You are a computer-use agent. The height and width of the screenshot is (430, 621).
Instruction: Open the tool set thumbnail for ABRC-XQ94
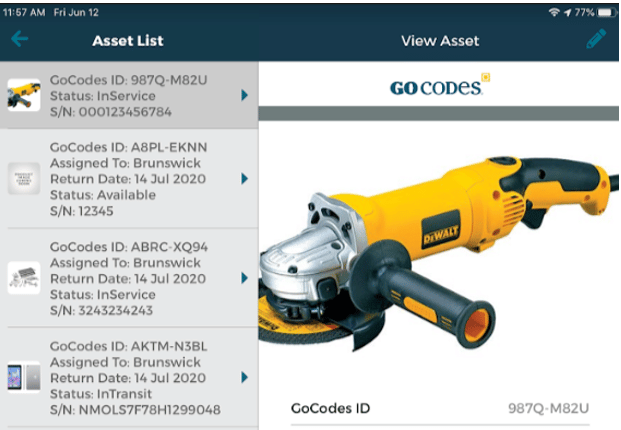[24, 278]
